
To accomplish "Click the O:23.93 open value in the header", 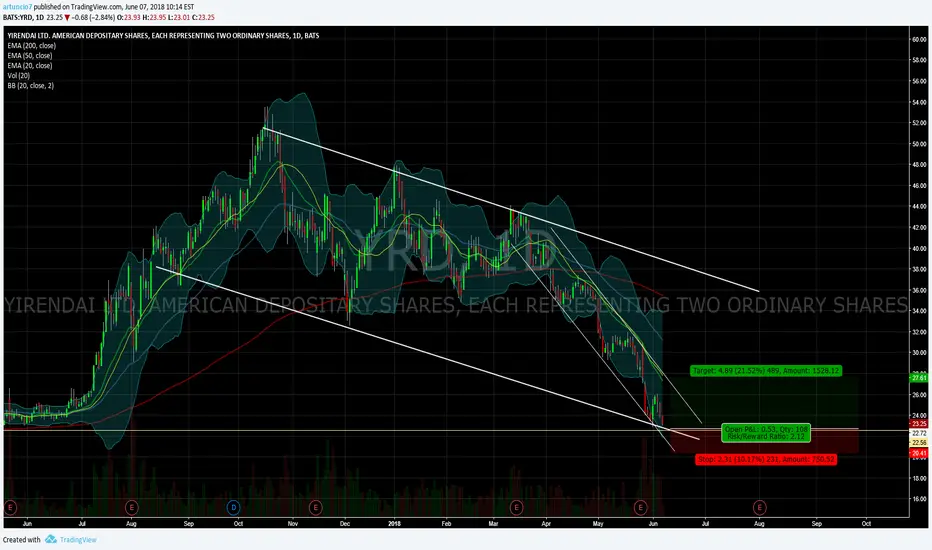I will [x=128, y=18].
